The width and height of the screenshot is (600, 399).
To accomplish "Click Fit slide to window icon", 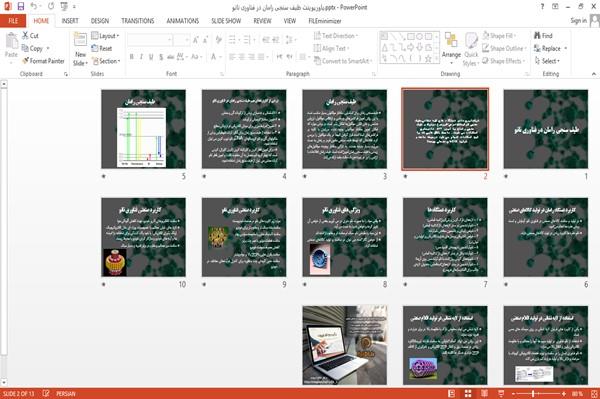I will coord(594,394).
